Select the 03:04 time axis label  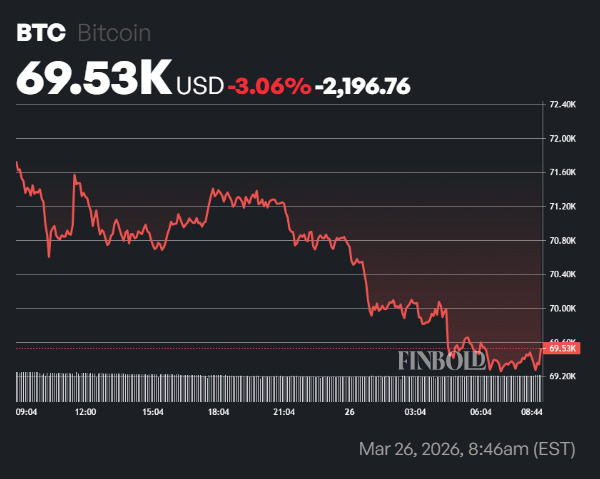415,411
